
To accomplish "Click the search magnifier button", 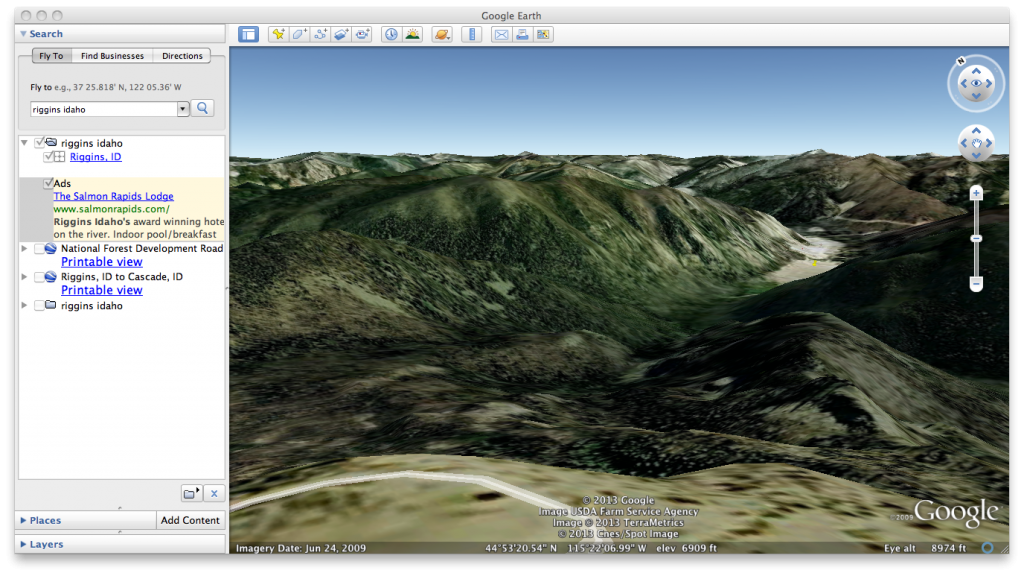I will 202,108.
